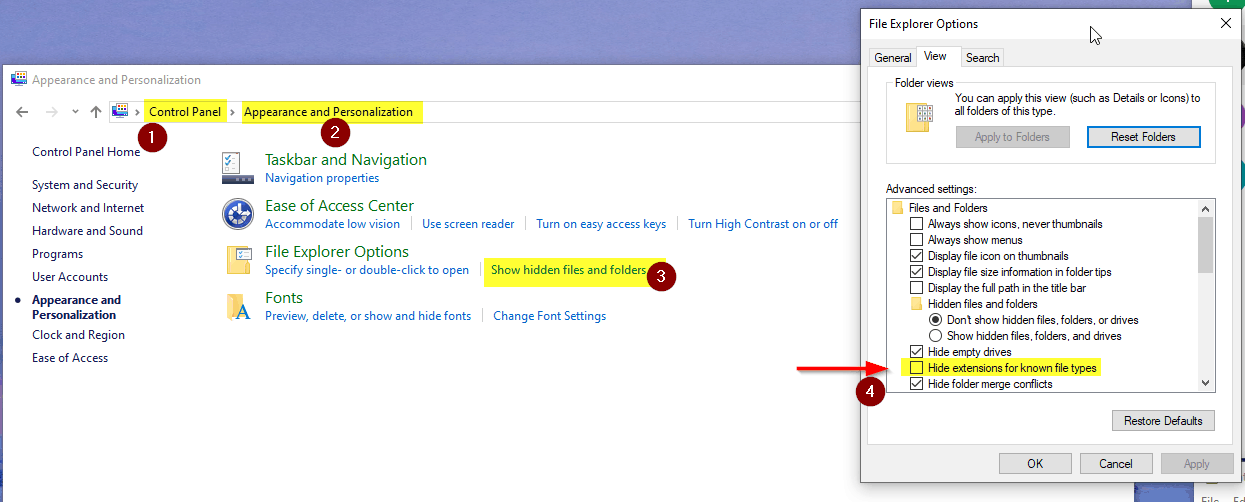1245x502 pixels.
Task: Click the Apply button
Action: (1196, 464)
